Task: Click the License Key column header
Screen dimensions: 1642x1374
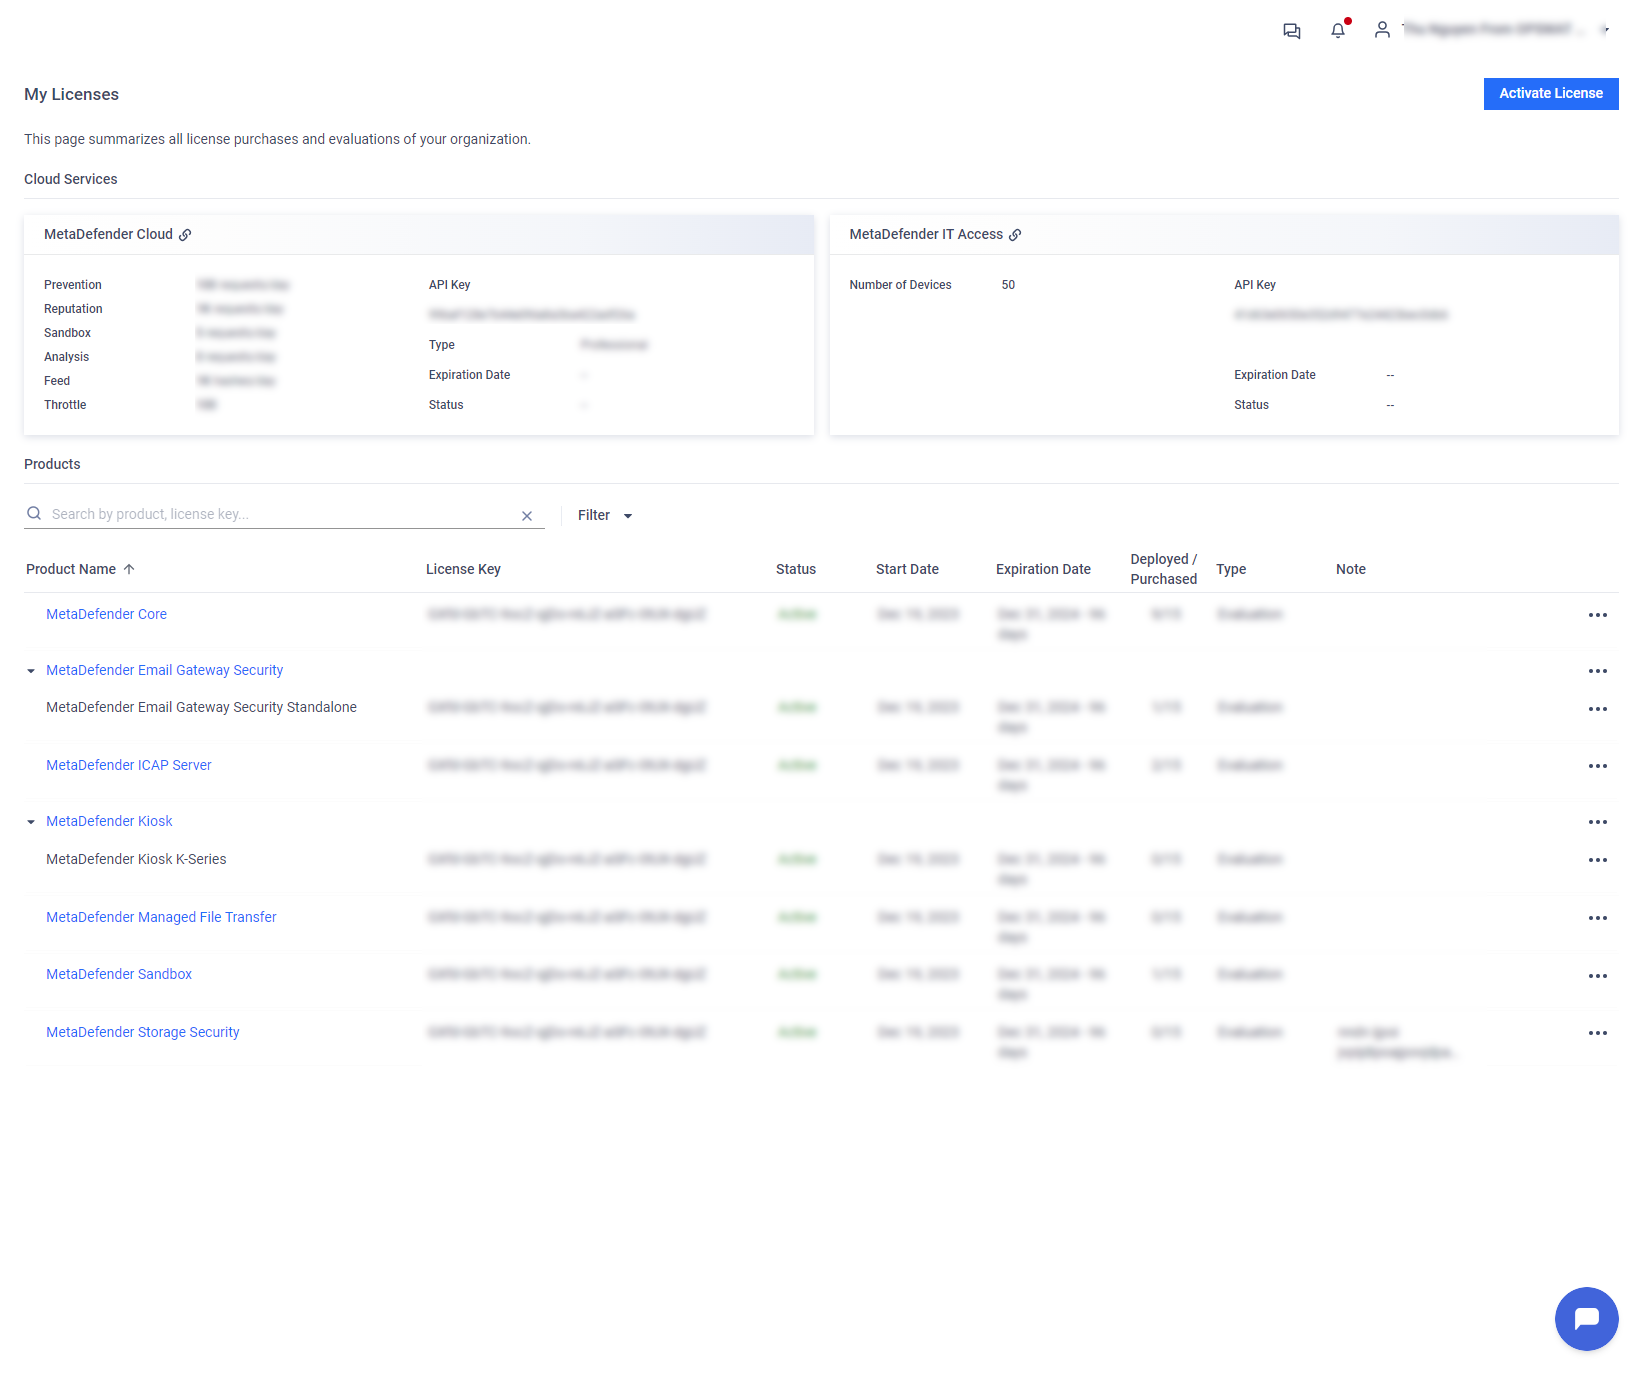Action: (x=463, y=569)
